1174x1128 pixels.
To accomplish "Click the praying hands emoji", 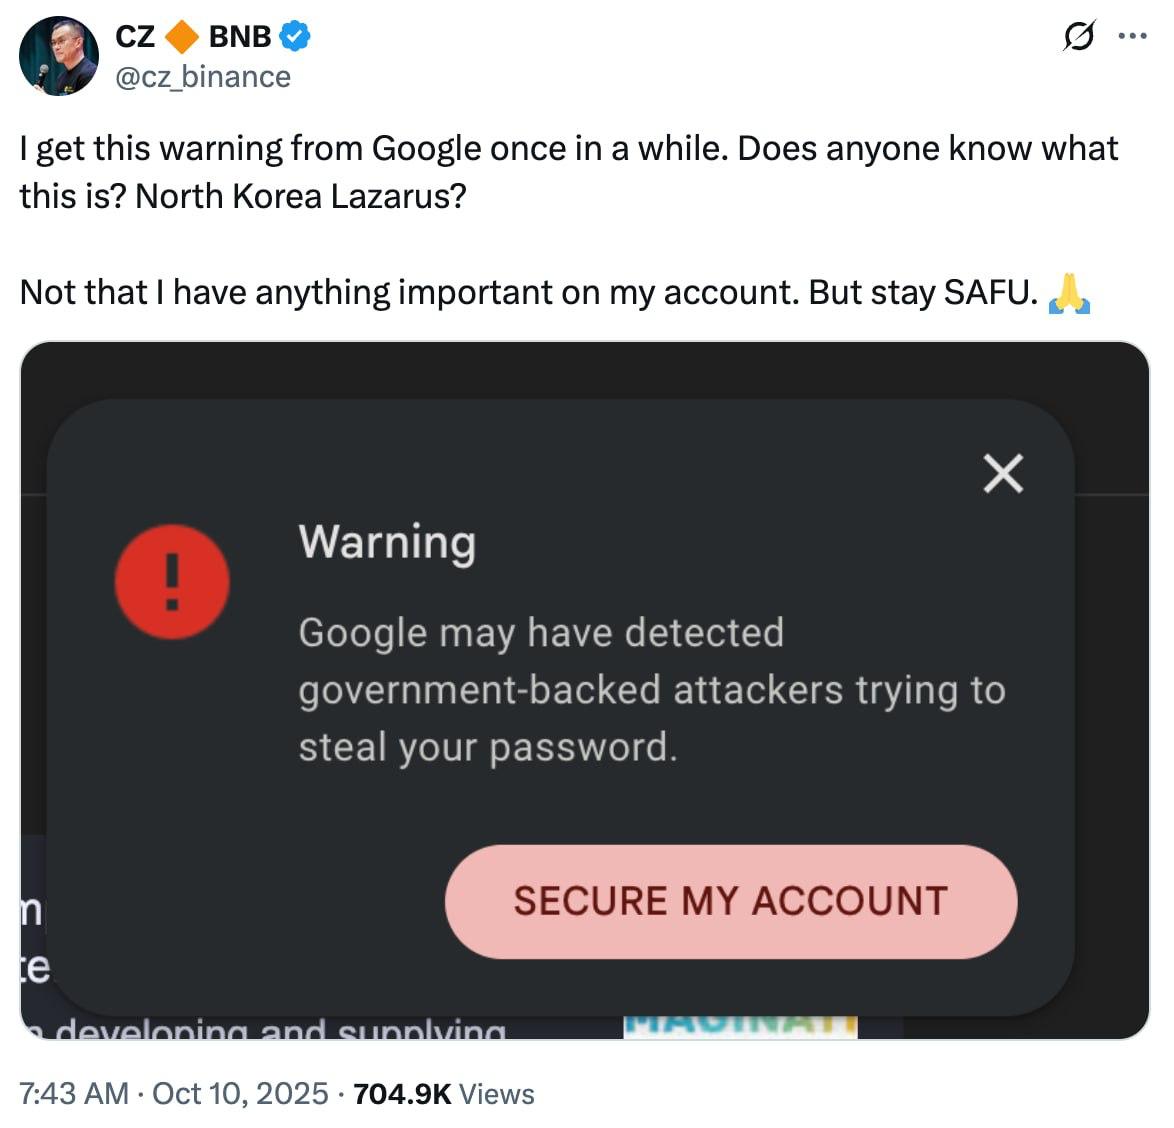I will coord(1068,294).
